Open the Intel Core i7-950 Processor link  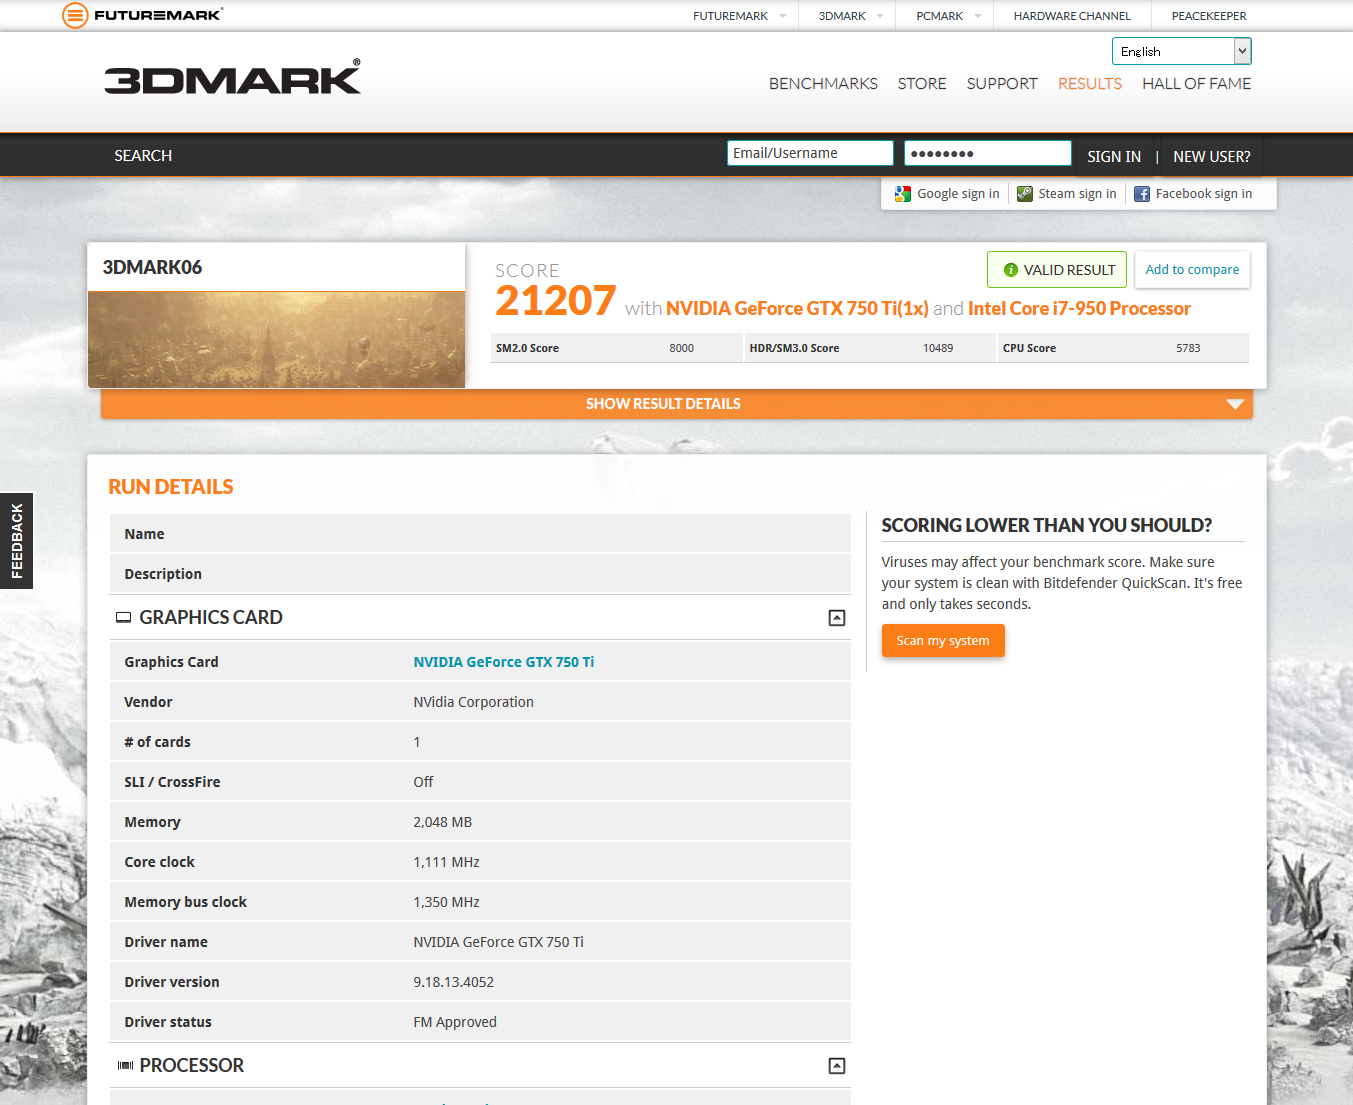pyautogui.click(x=1079, y=309)
